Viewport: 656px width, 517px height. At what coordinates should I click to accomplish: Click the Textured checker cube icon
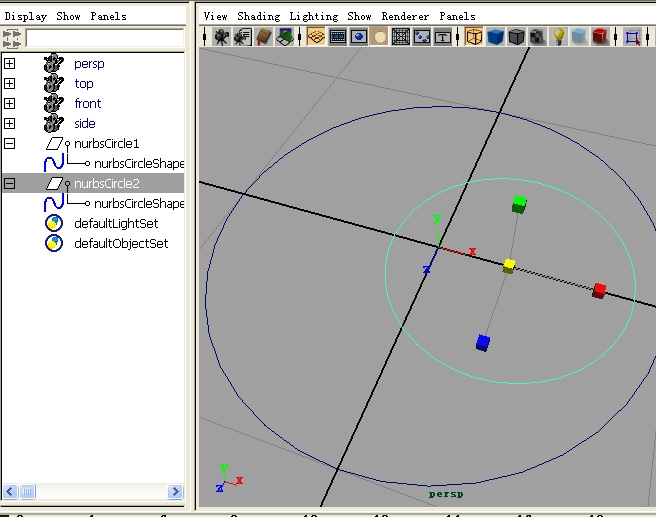click(537, 37)
